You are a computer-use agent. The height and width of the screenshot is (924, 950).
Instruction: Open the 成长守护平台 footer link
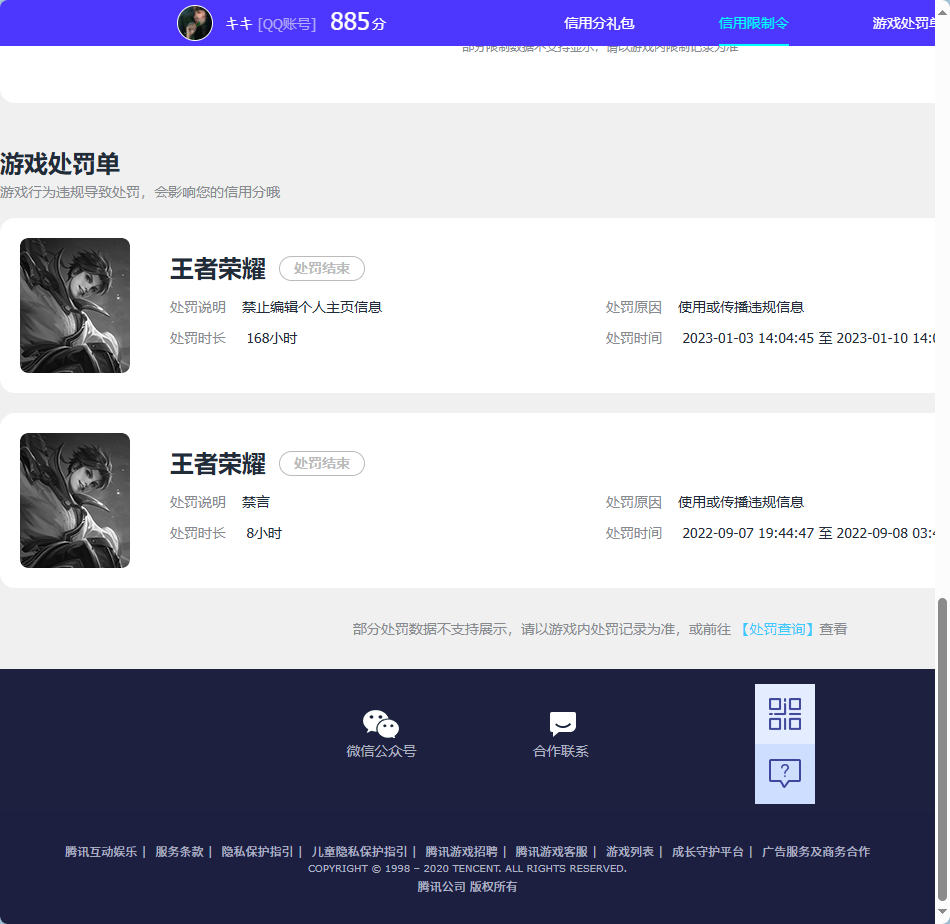pyautogui.click(x=708, y=851)
